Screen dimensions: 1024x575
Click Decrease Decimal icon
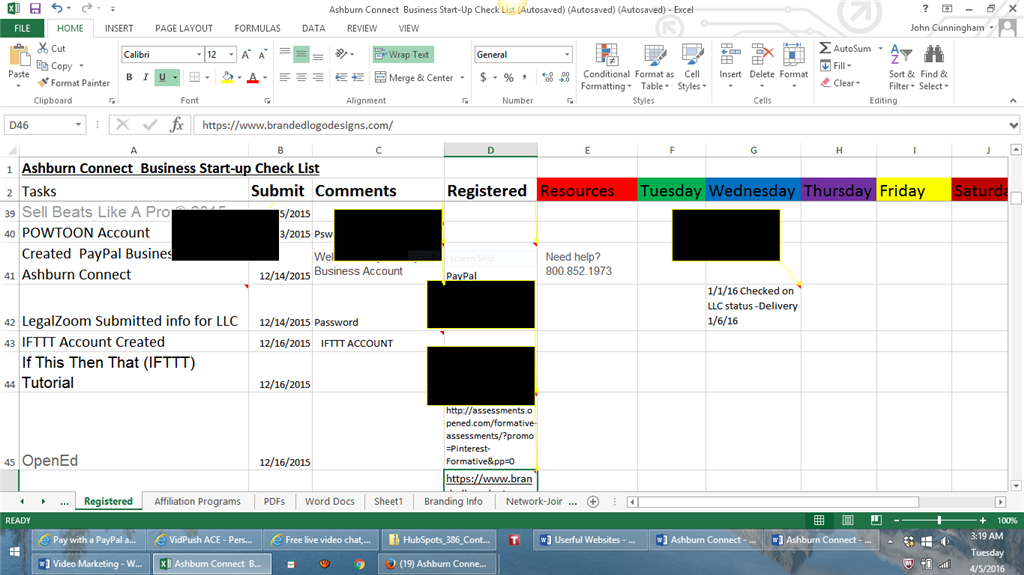[x=564, y=77]
